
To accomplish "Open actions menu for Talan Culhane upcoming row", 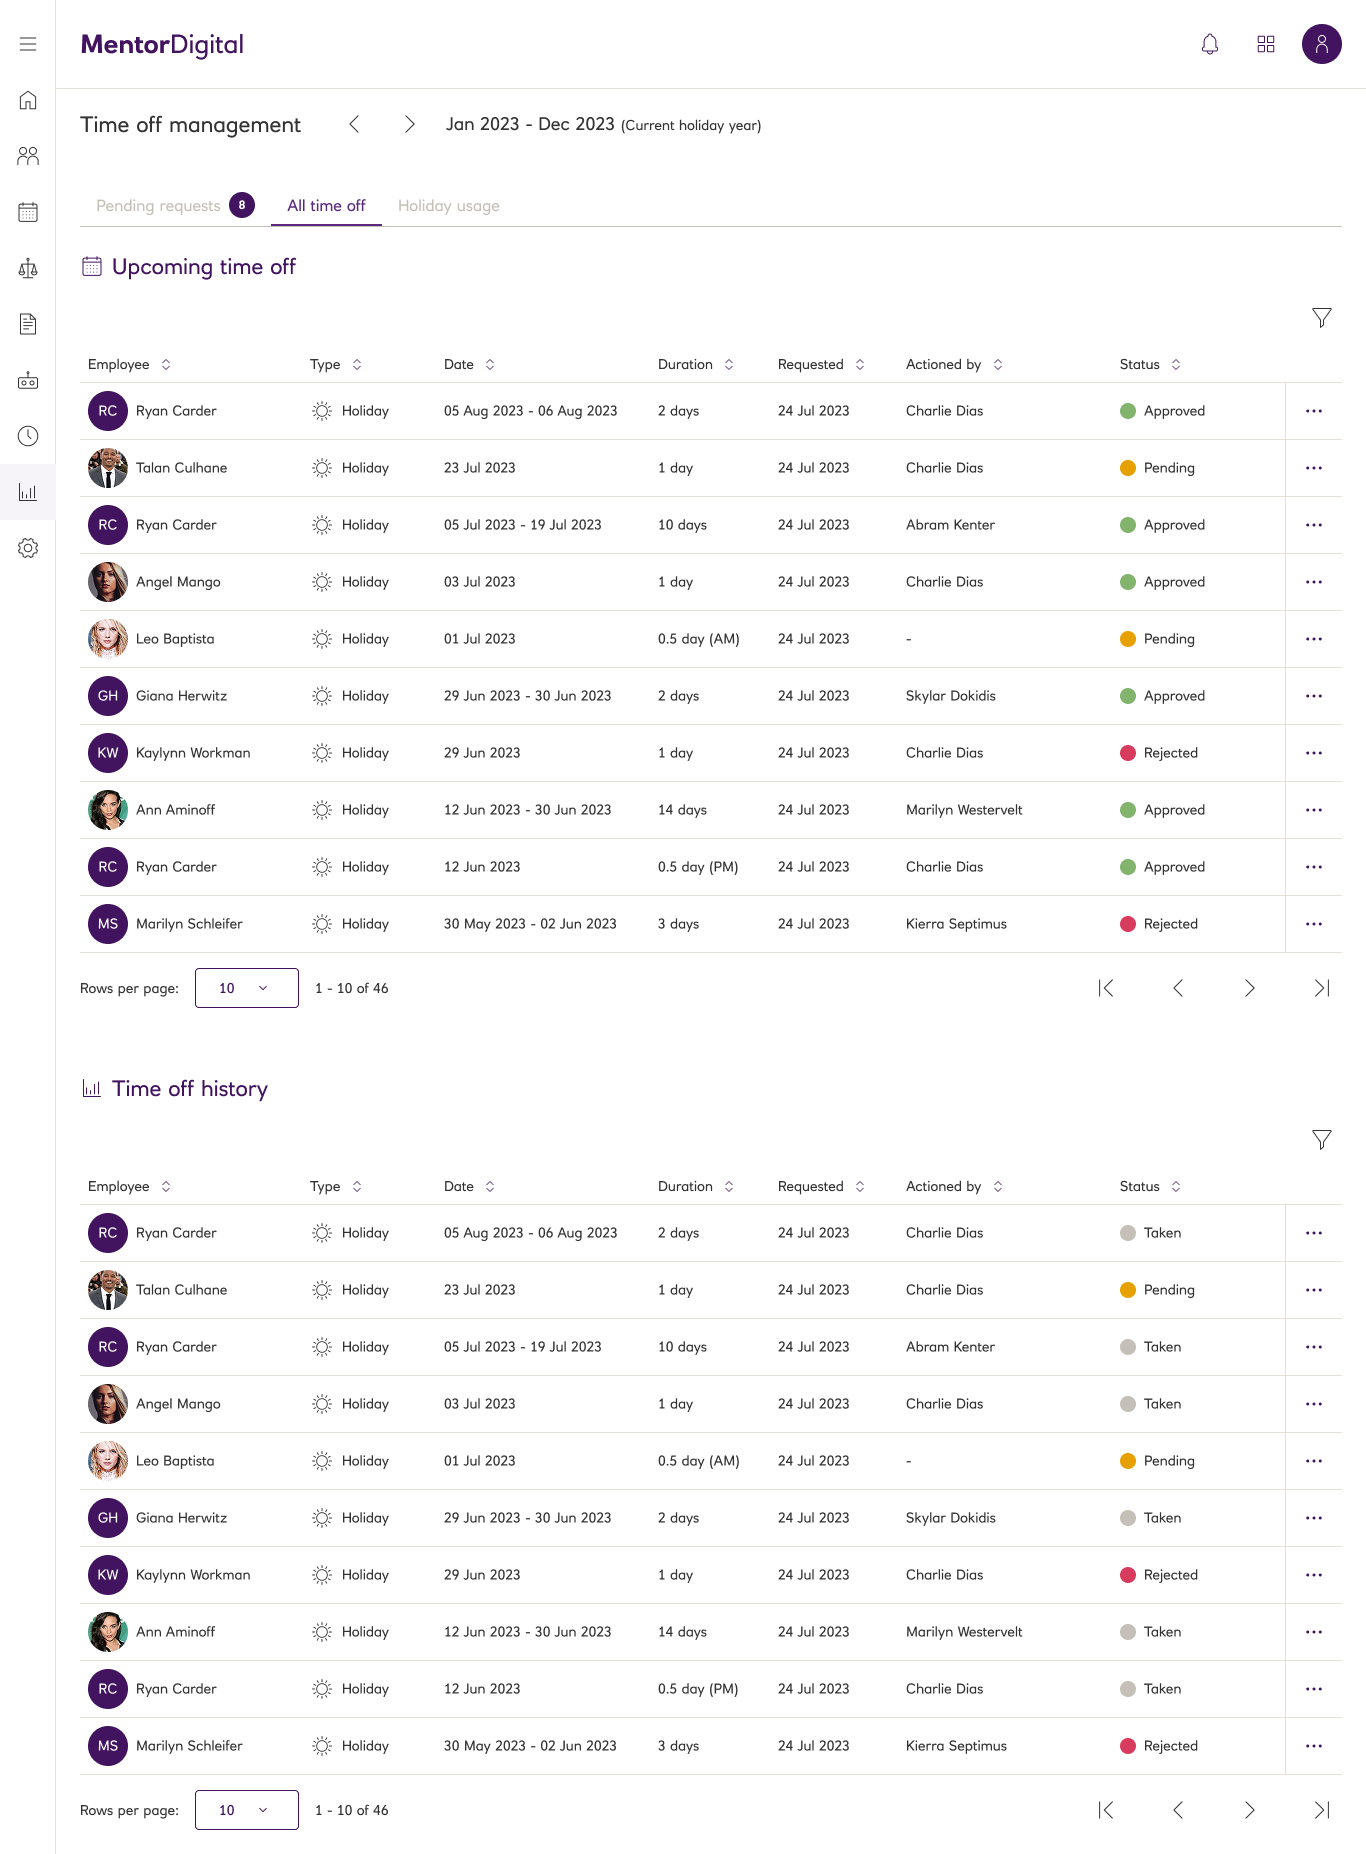I will tap(1314, 468).
